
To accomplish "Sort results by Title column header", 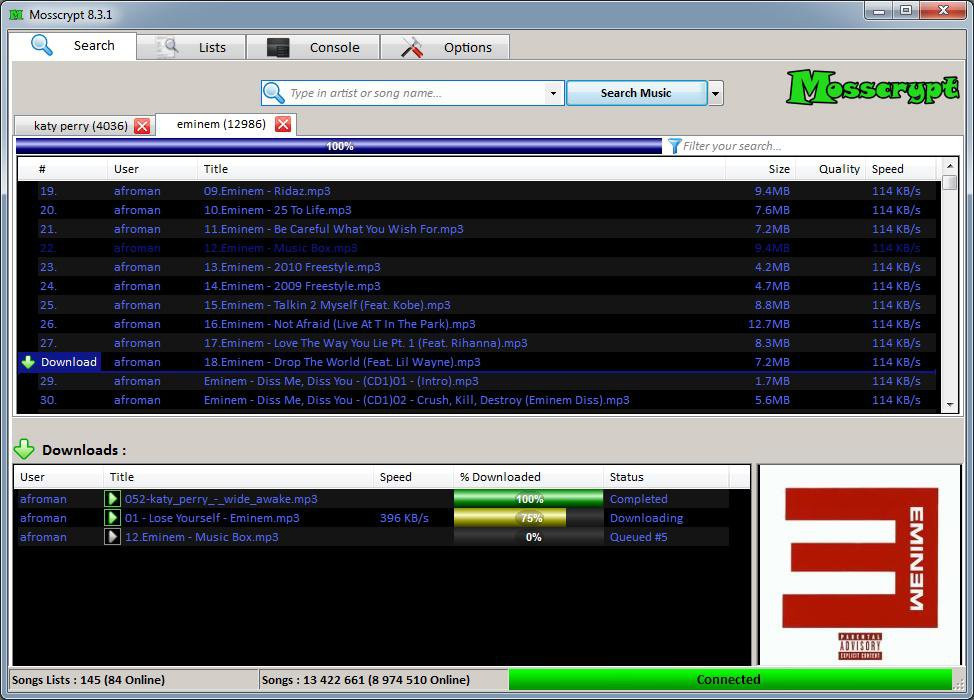I will click(x=461, y=169).
